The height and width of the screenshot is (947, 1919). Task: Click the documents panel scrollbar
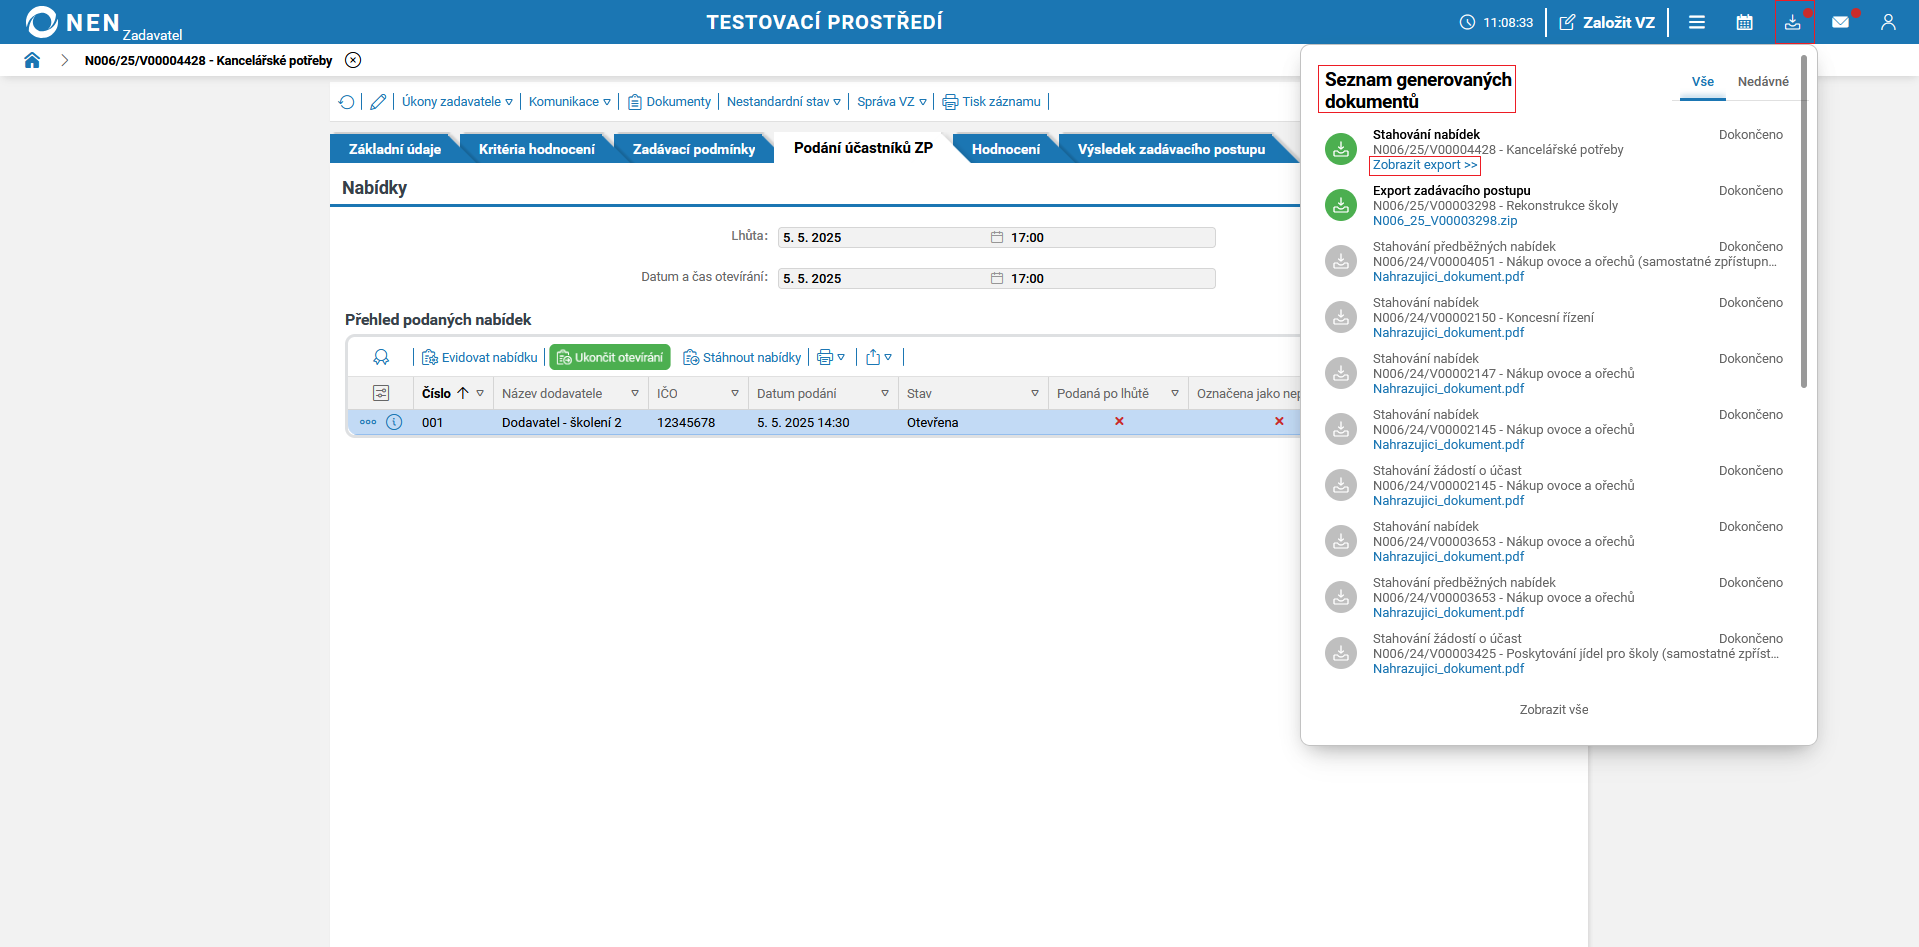(1804, 222)
